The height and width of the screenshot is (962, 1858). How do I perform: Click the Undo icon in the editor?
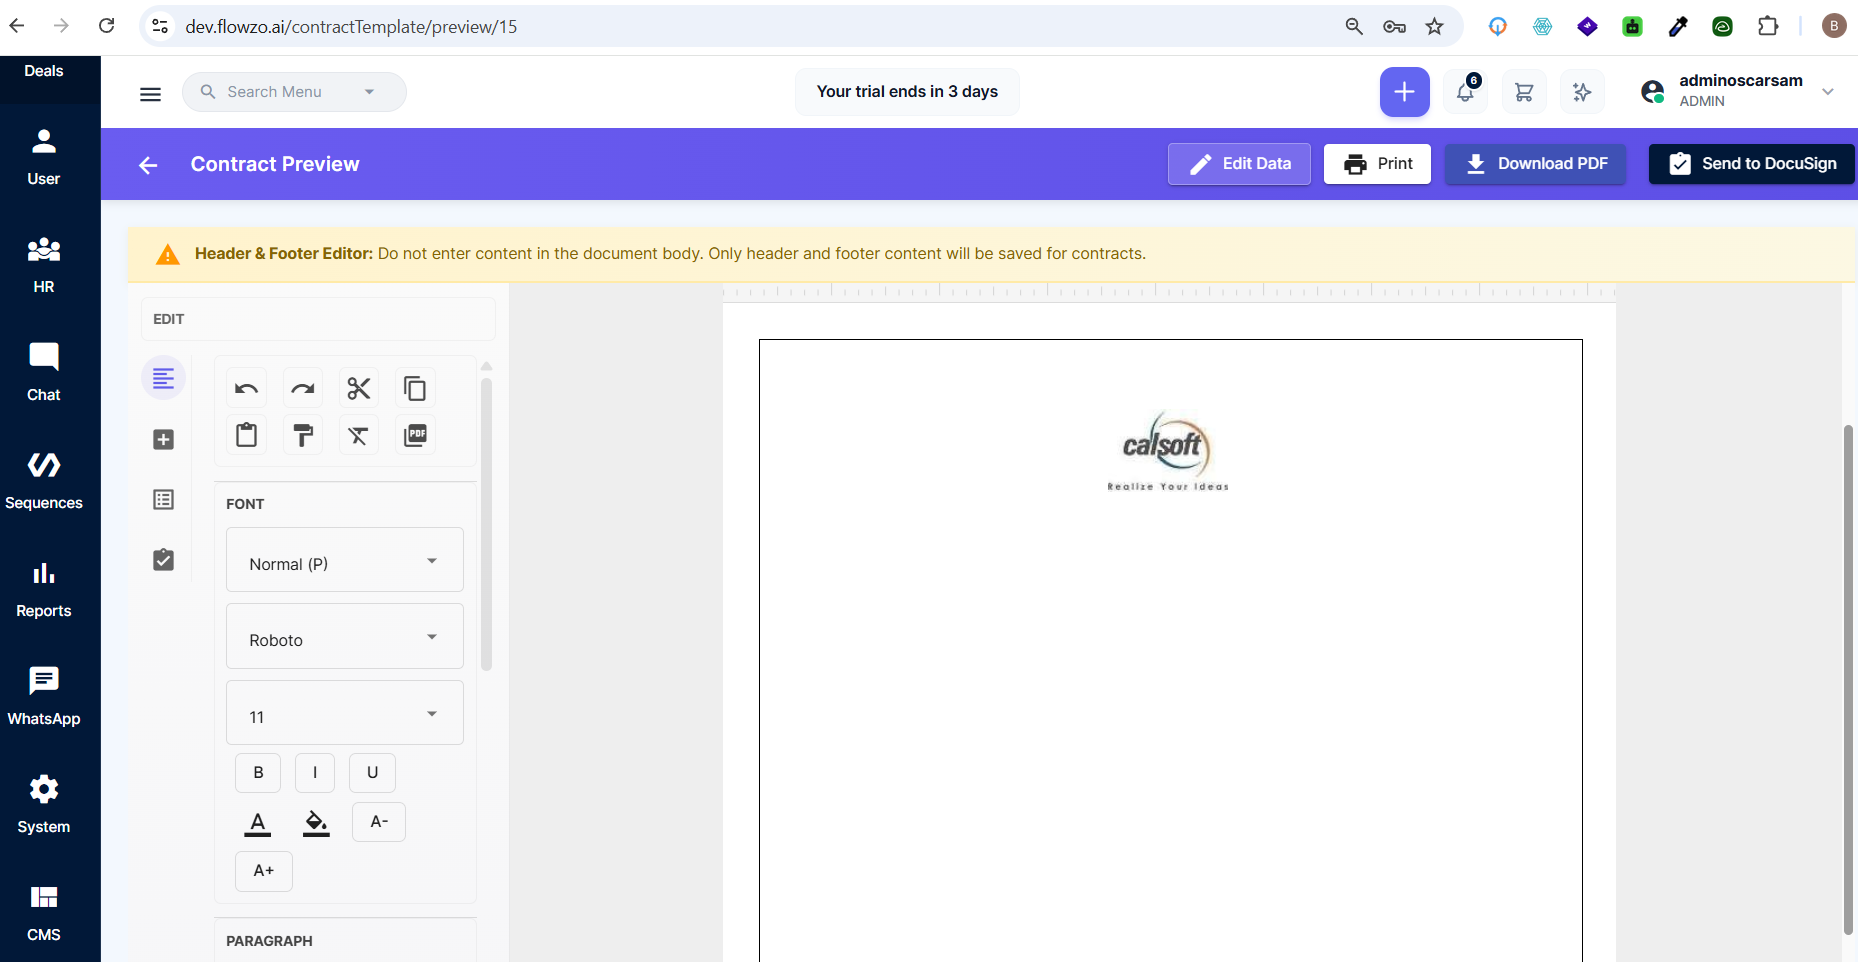point(246,388)
